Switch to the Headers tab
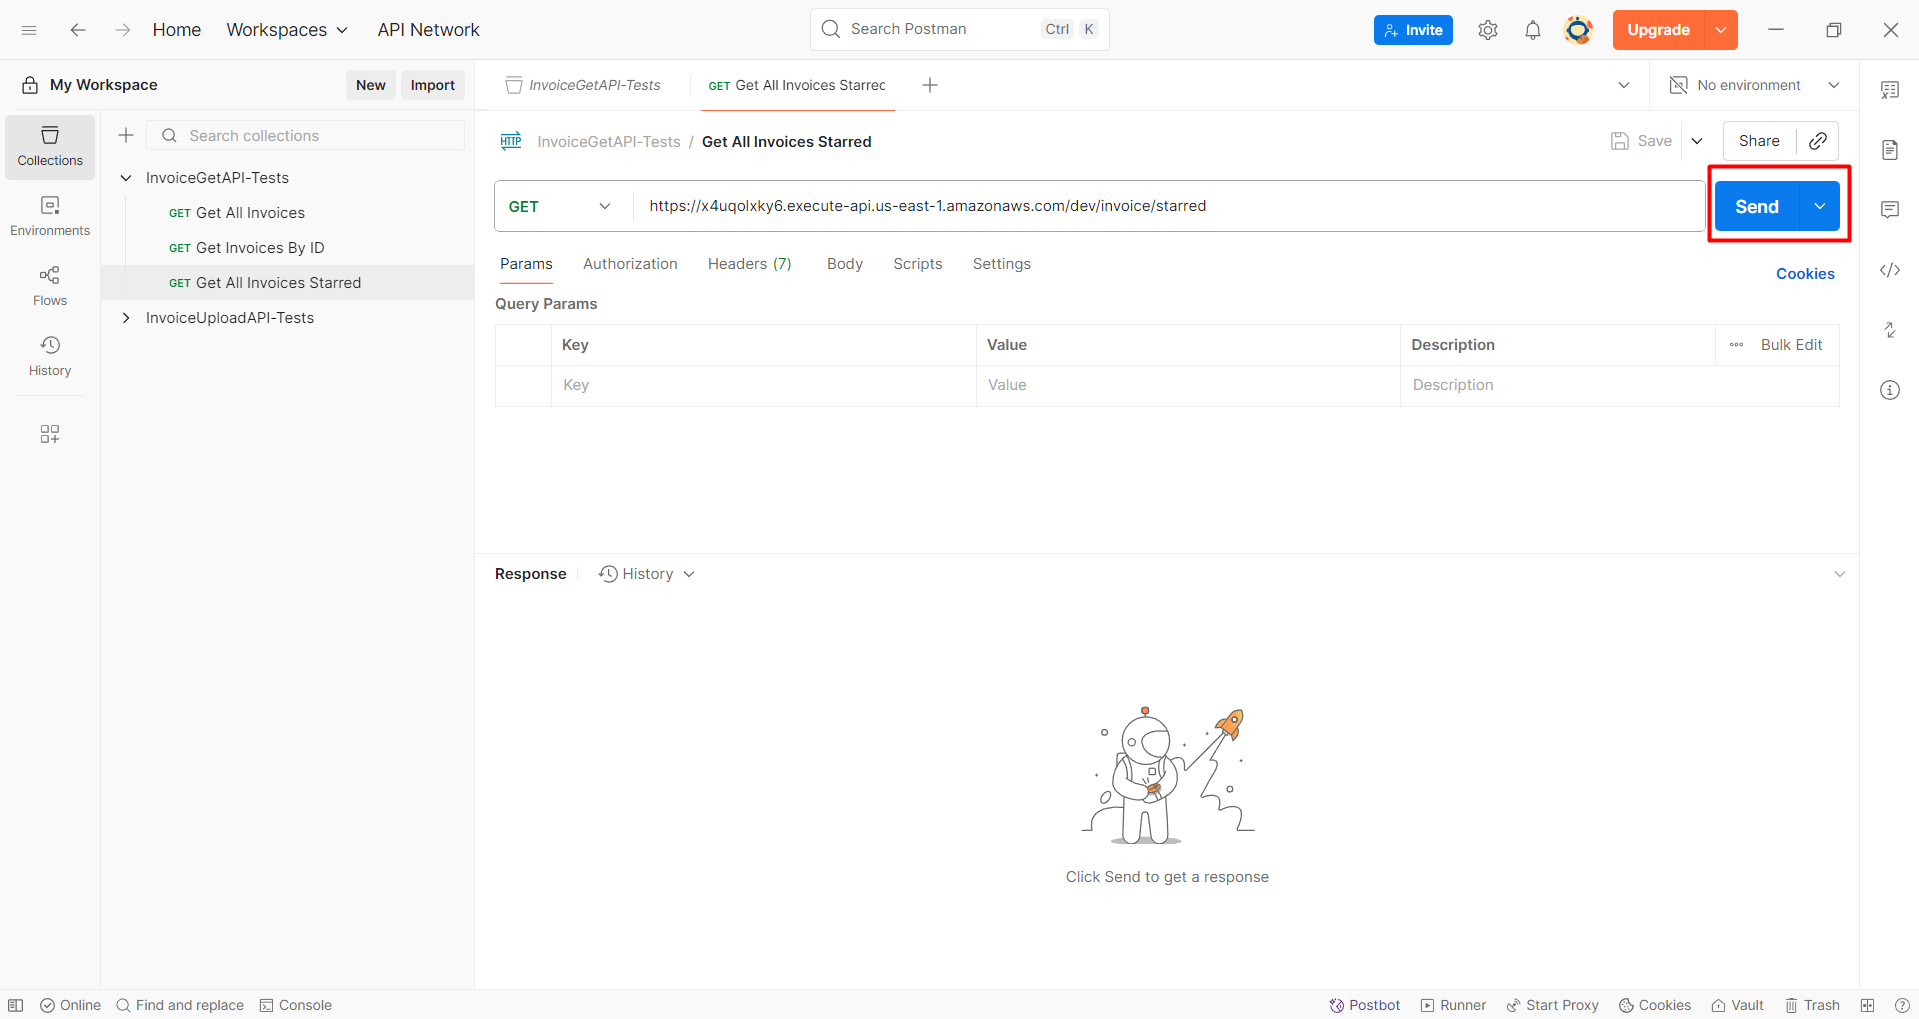The height and width of the screenshot is (1019, 1919). (x=749, y=263)
